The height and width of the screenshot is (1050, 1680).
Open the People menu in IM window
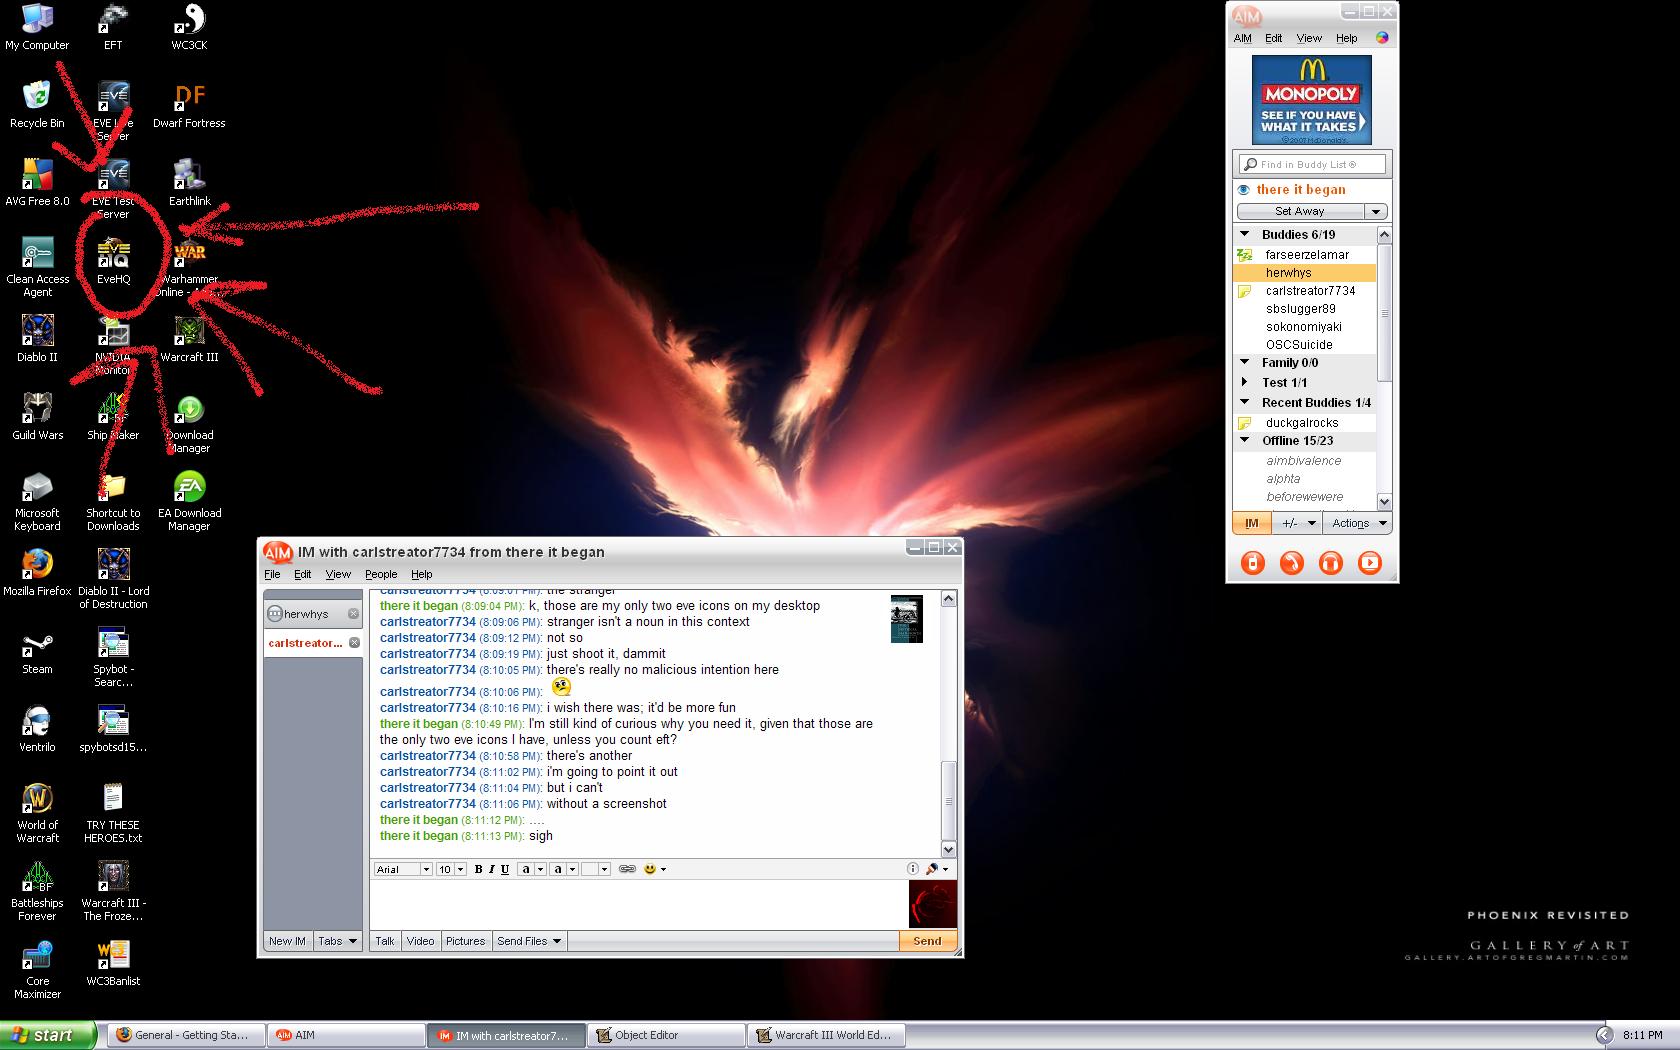coord(381,575)
